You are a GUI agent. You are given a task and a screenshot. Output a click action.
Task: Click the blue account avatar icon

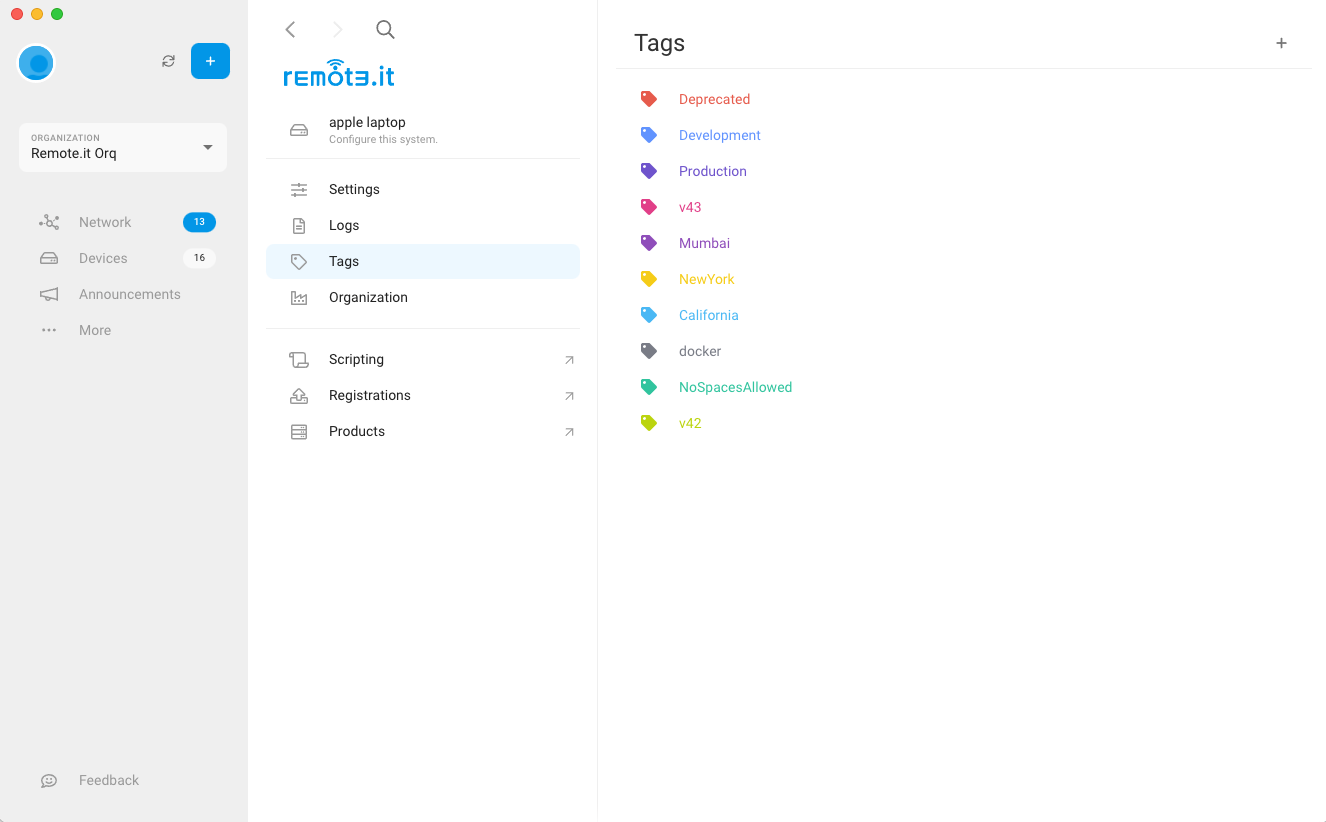click(36, 63)
